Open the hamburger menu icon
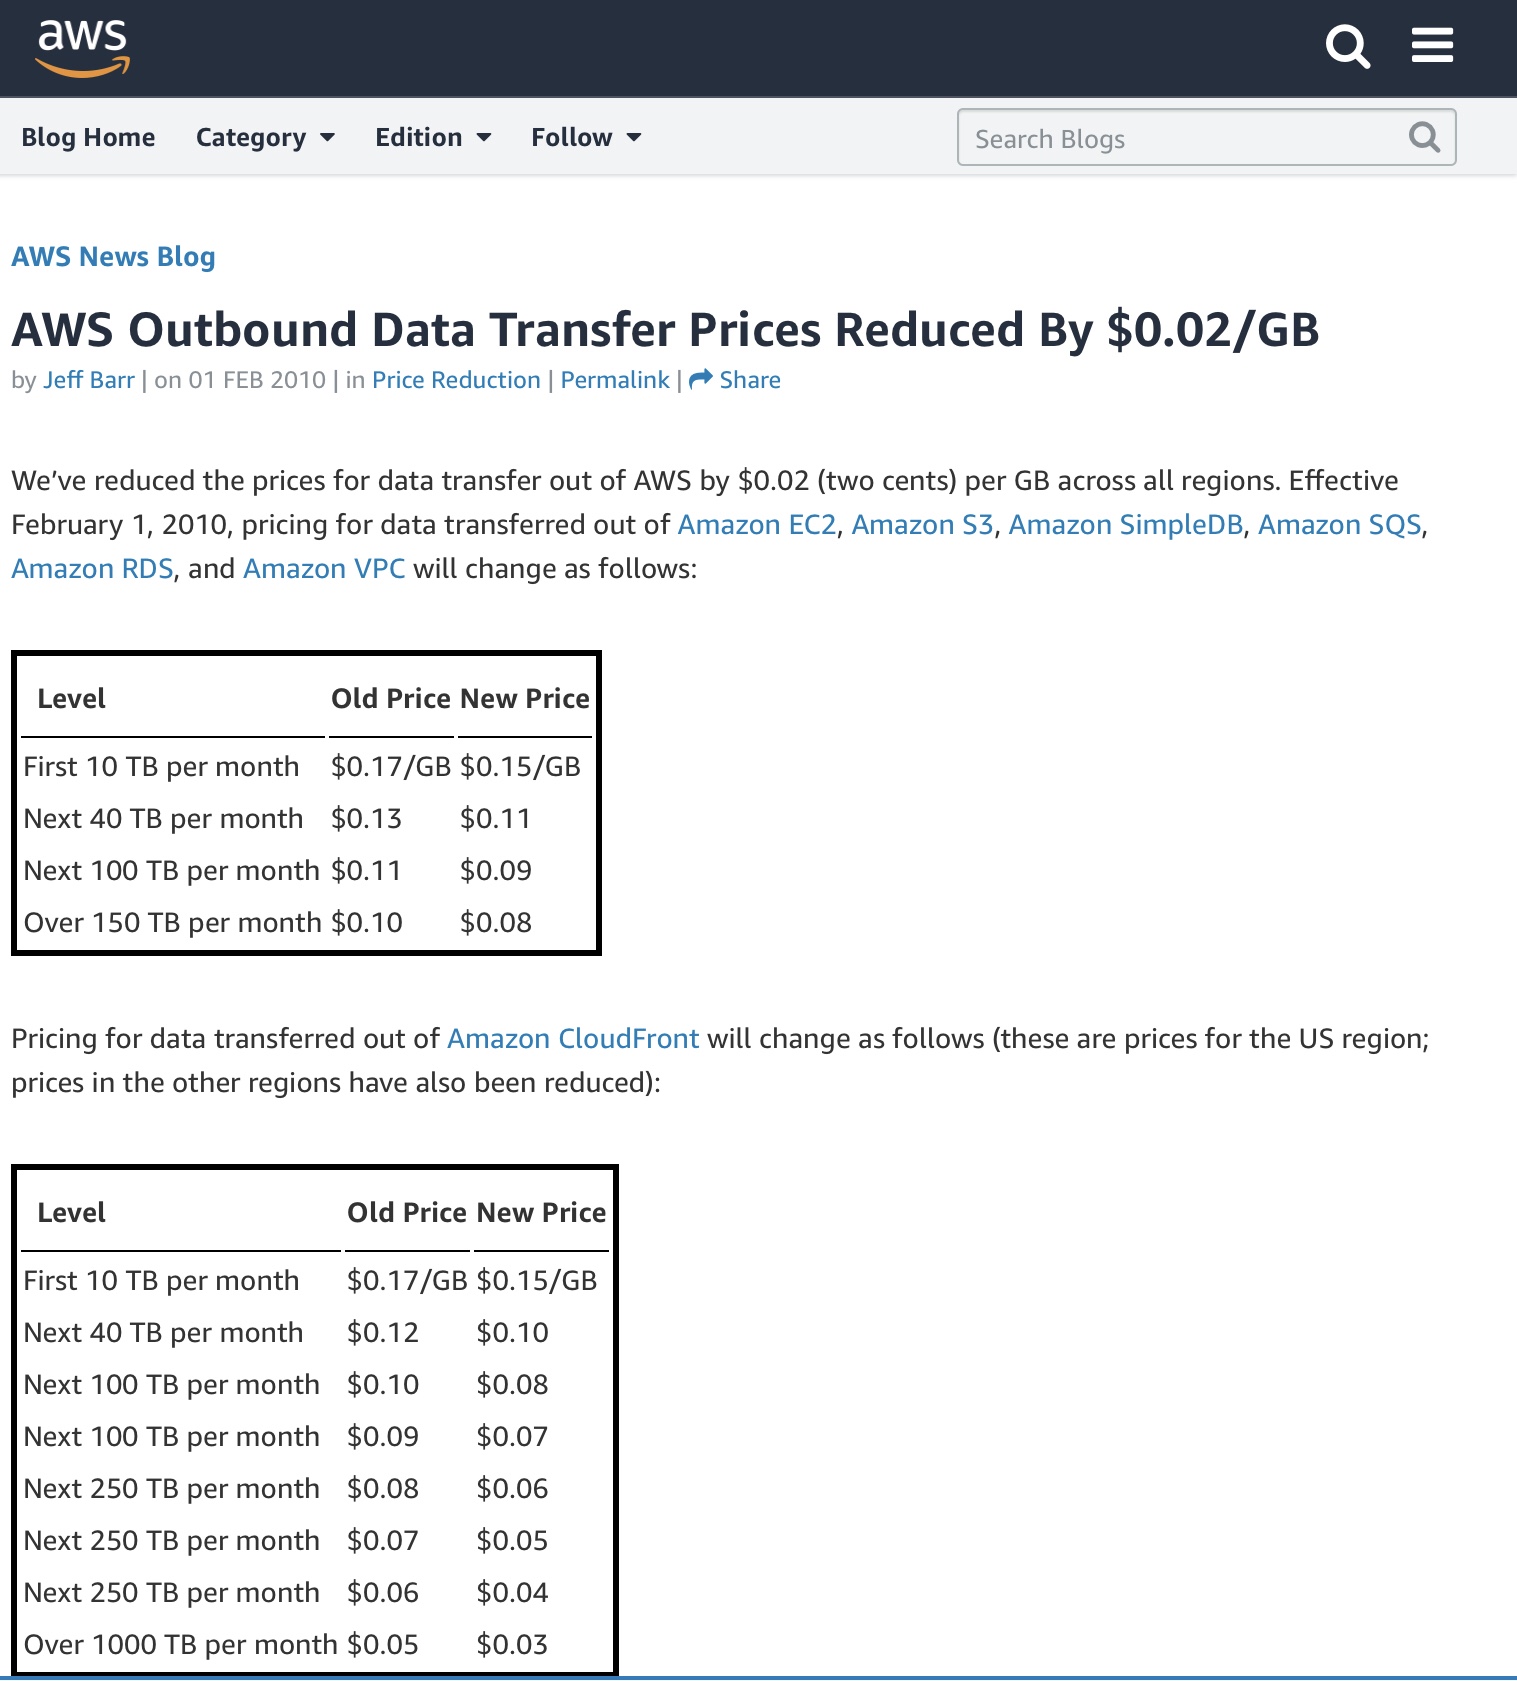This screenshot has width=1517, height=1681. tap(1432, 45)
